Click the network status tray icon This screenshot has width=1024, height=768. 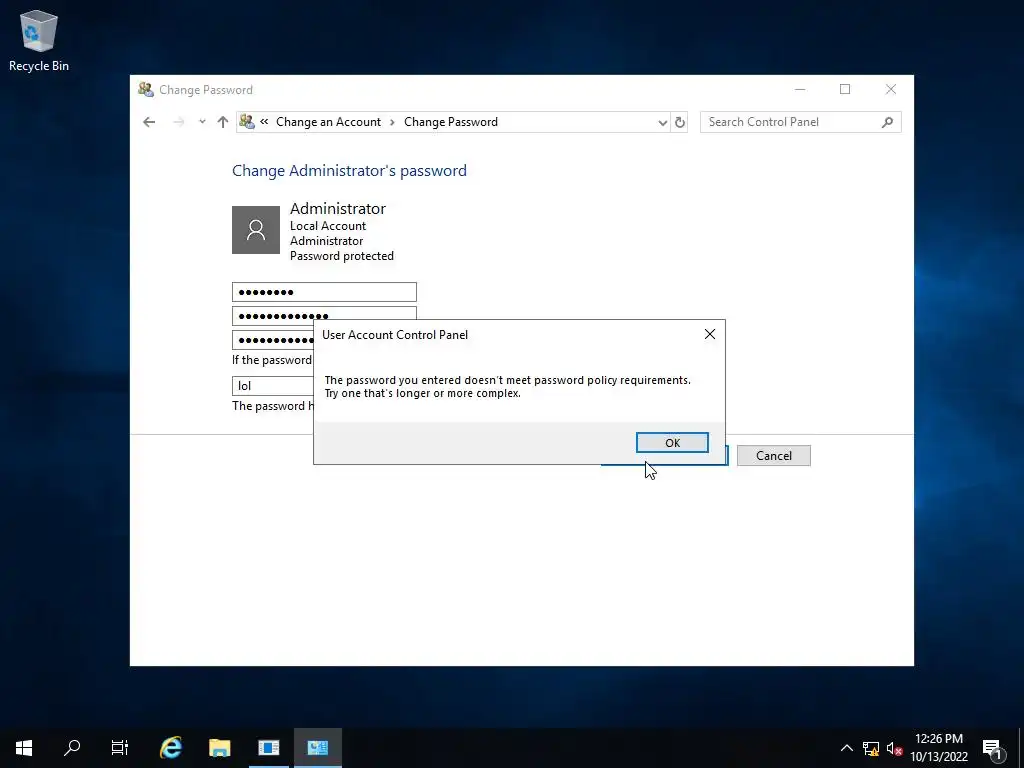point(871,748)
